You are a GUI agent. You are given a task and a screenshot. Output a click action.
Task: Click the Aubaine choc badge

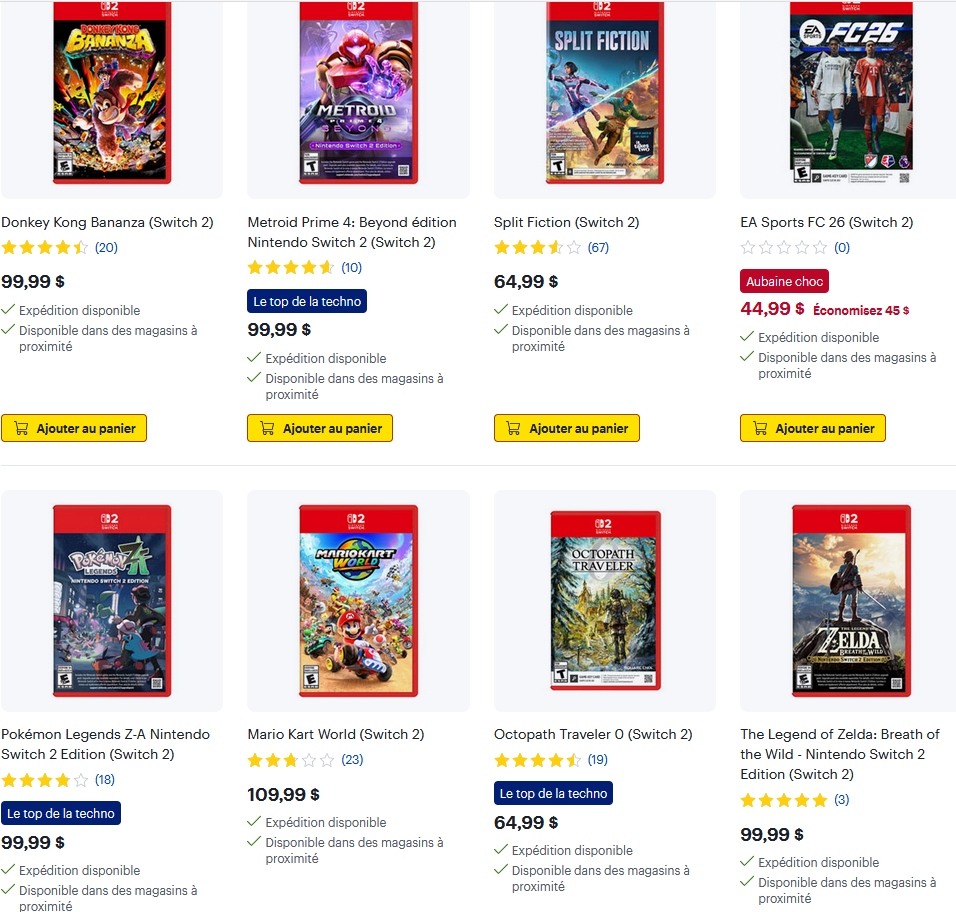click(x=785, y=281)
